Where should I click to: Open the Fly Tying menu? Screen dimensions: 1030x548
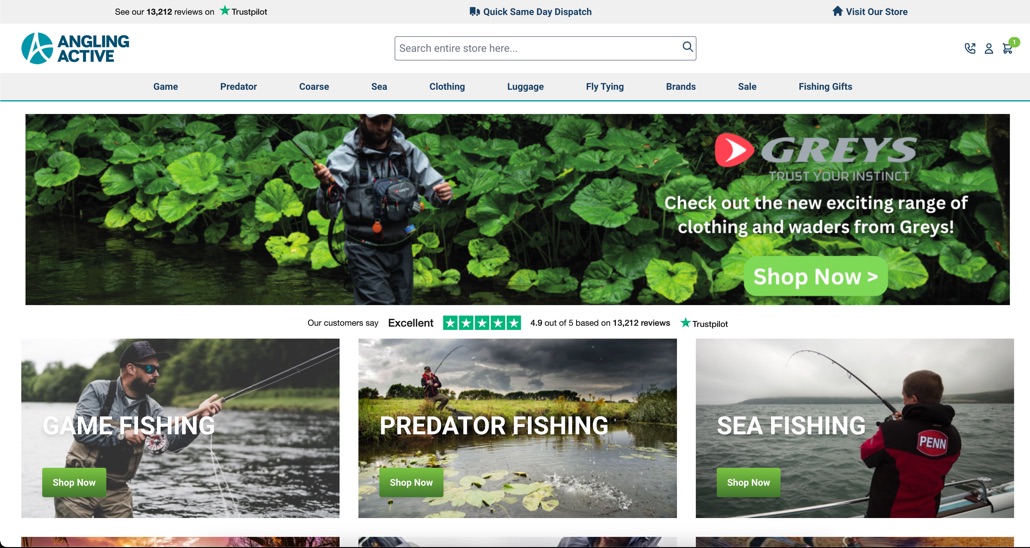point(605,87)
